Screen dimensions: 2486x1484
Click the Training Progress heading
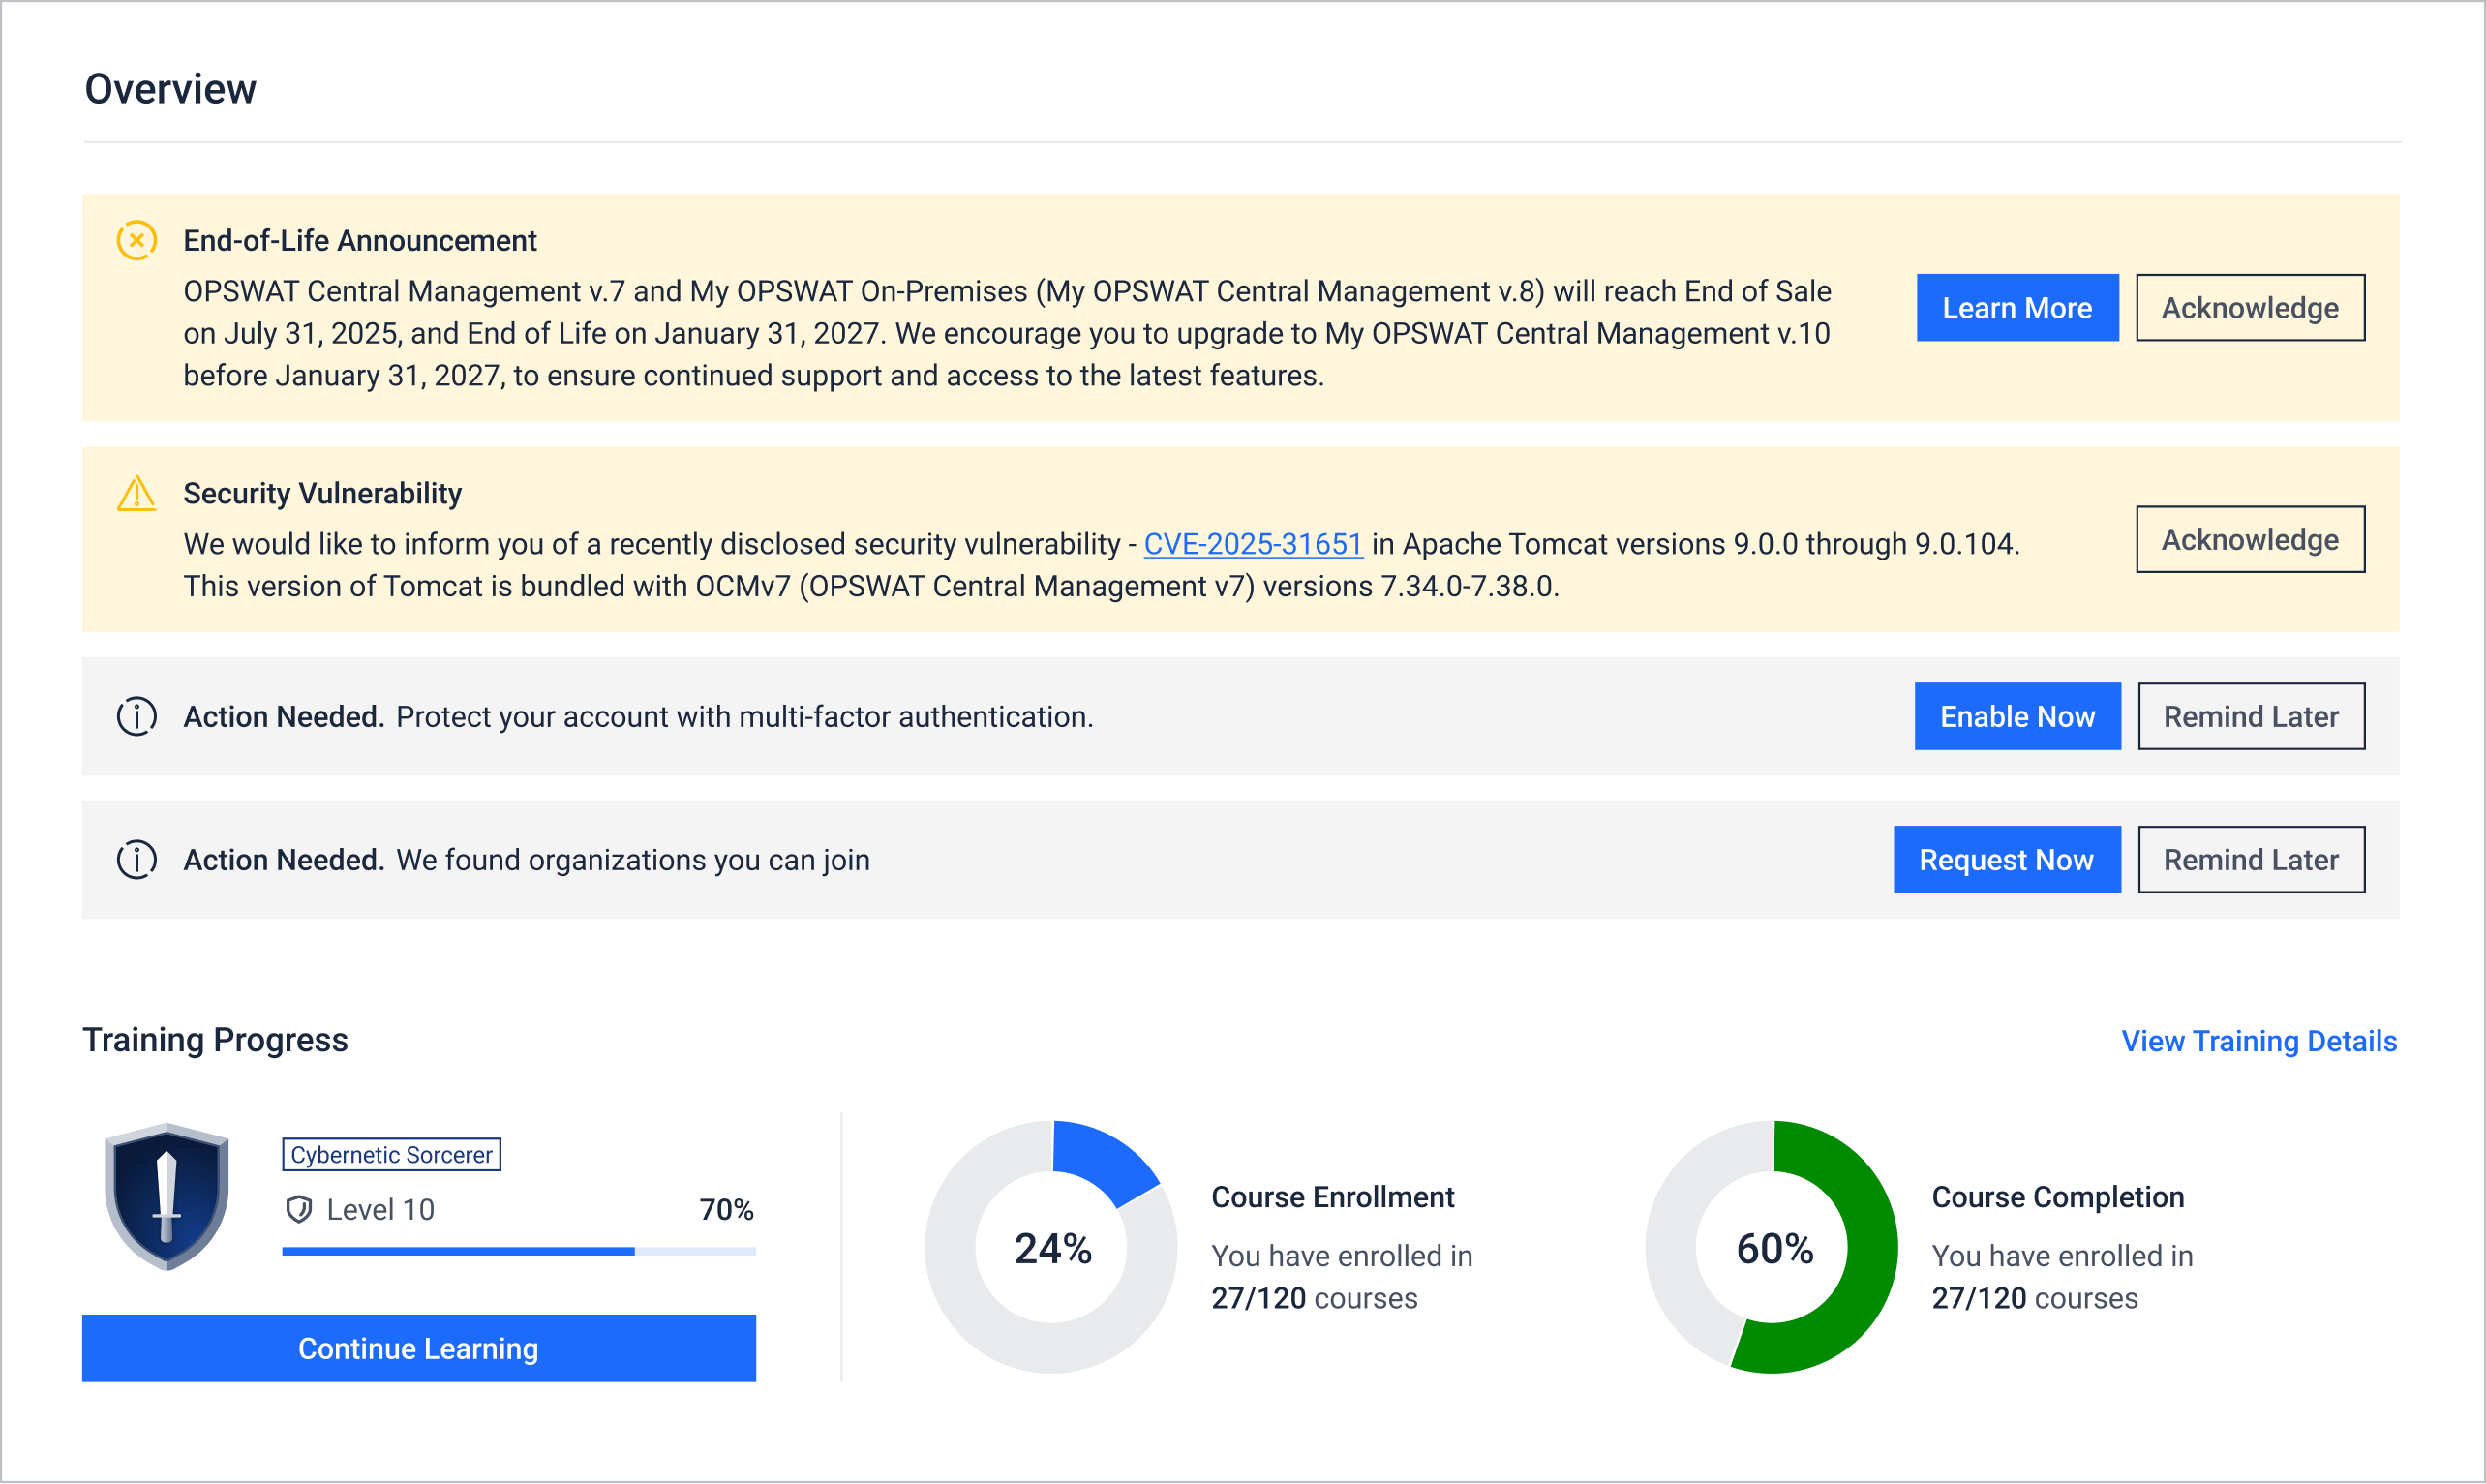[x=215, y=1040]
